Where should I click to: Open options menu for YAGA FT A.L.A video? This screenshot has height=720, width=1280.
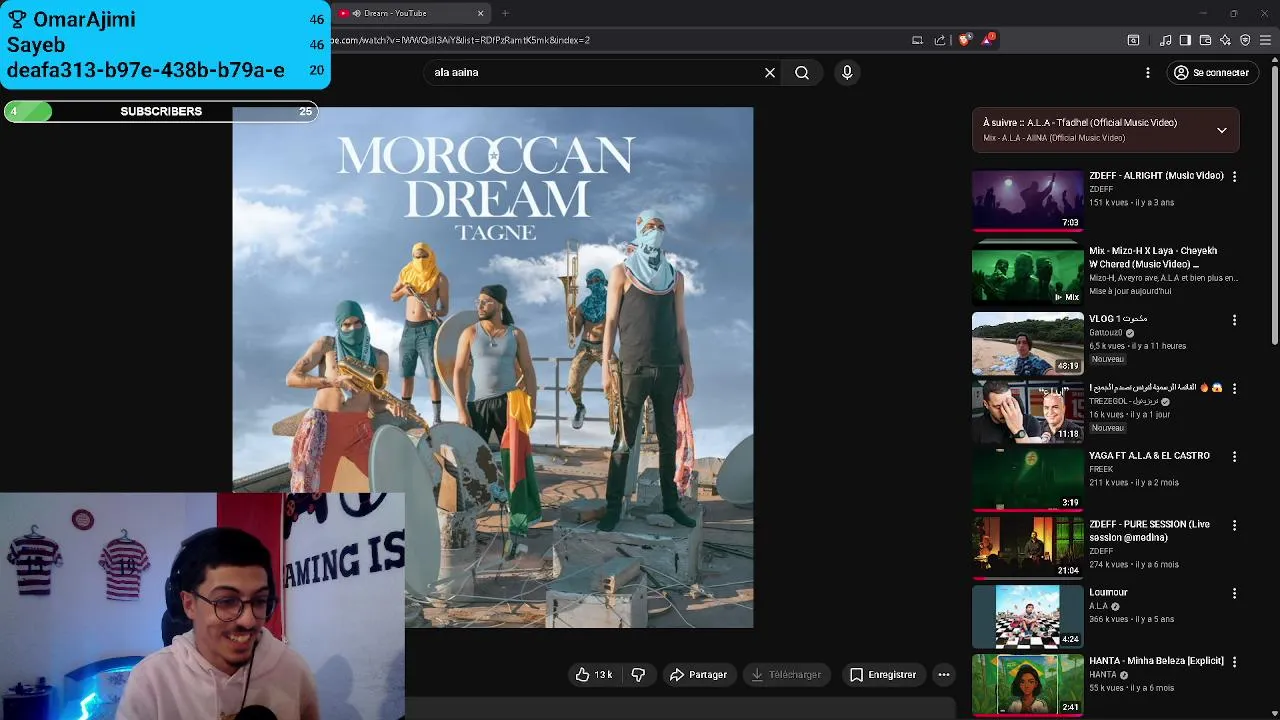pos(1234,456)
